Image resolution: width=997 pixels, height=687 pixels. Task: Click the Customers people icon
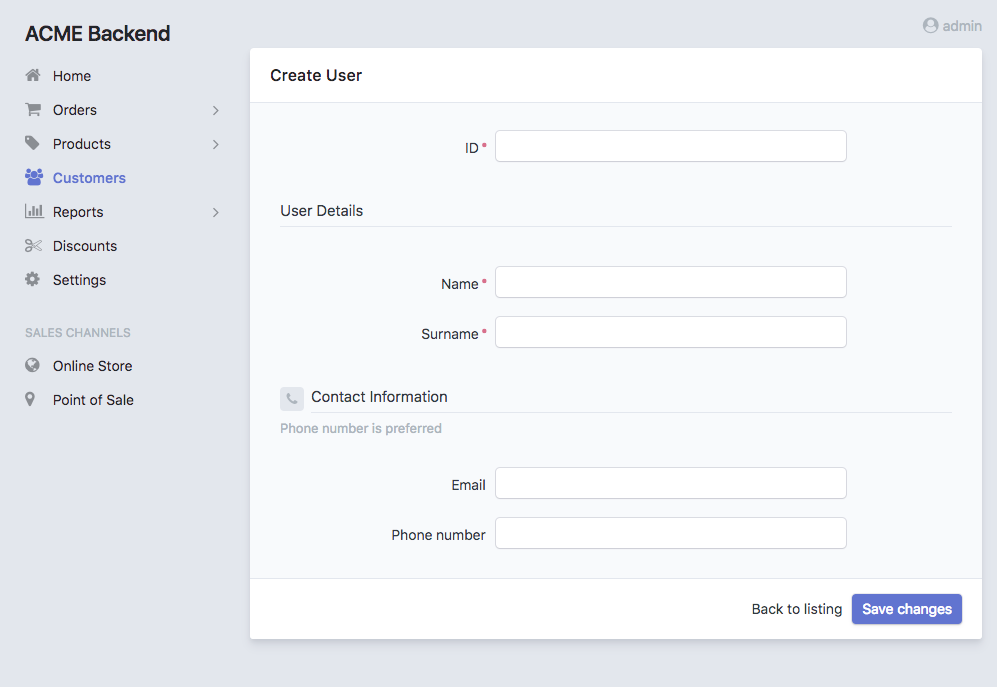point(34,178)
